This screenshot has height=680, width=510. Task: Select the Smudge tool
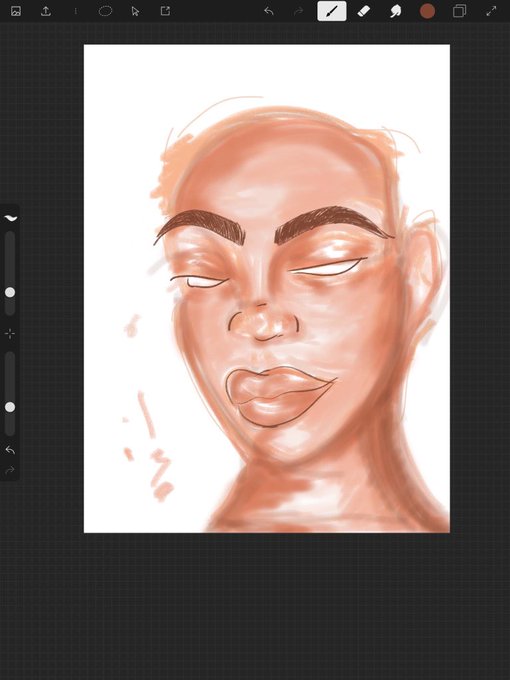[396, 11]
